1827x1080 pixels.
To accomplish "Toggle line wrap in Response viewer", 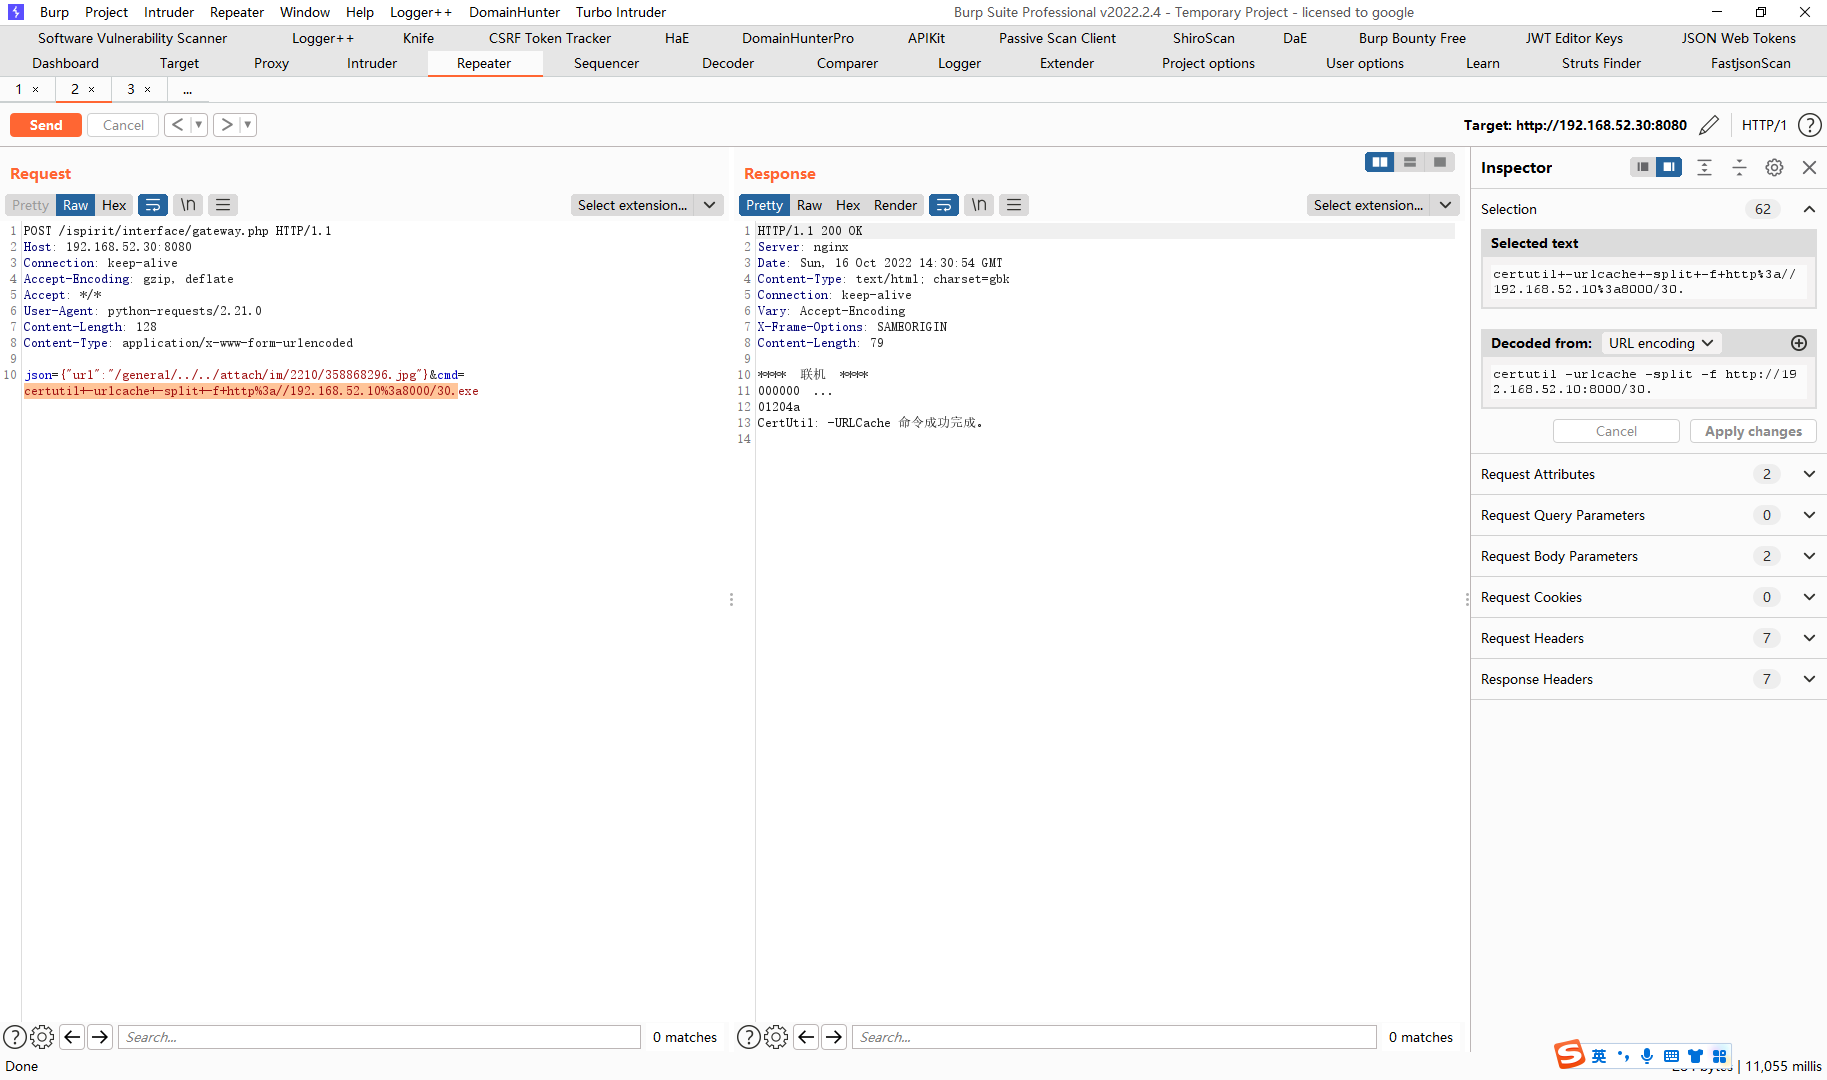I will pos(944,205).
